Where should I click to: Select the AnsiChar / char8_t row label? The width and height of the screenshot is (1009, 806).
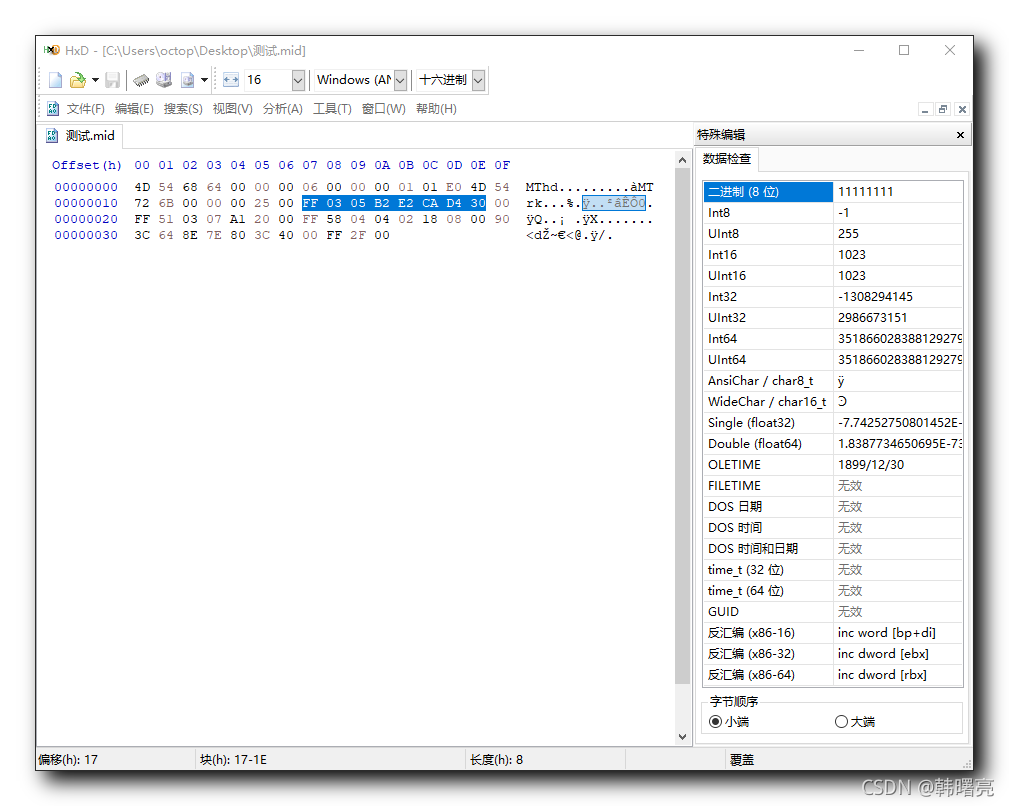[x=761, y=381]
